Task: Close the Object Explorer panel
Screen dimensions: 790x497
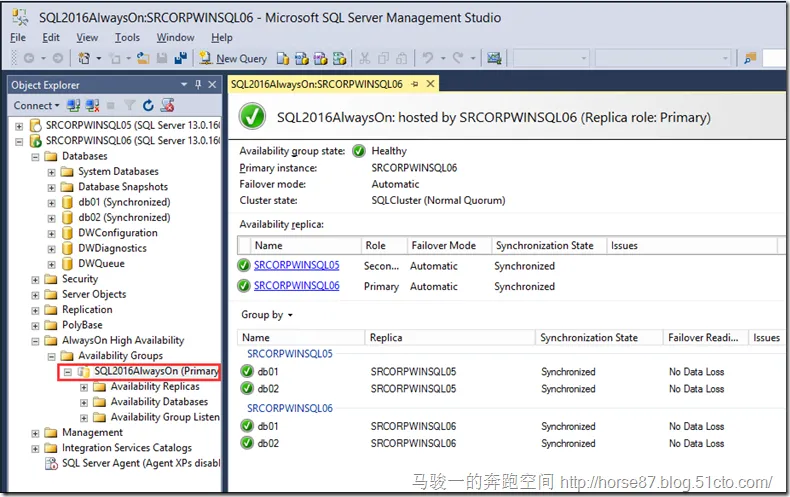Action: point(213,85)
